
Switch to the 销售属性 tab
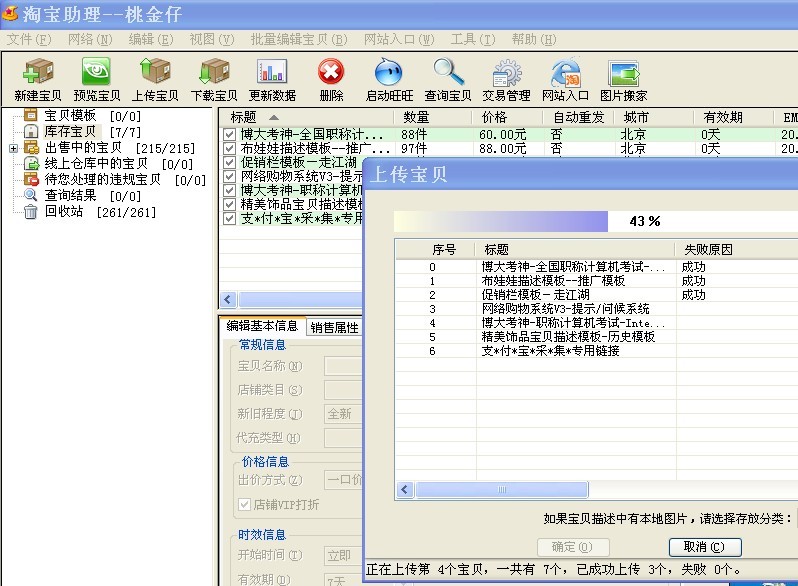(334, 327)
